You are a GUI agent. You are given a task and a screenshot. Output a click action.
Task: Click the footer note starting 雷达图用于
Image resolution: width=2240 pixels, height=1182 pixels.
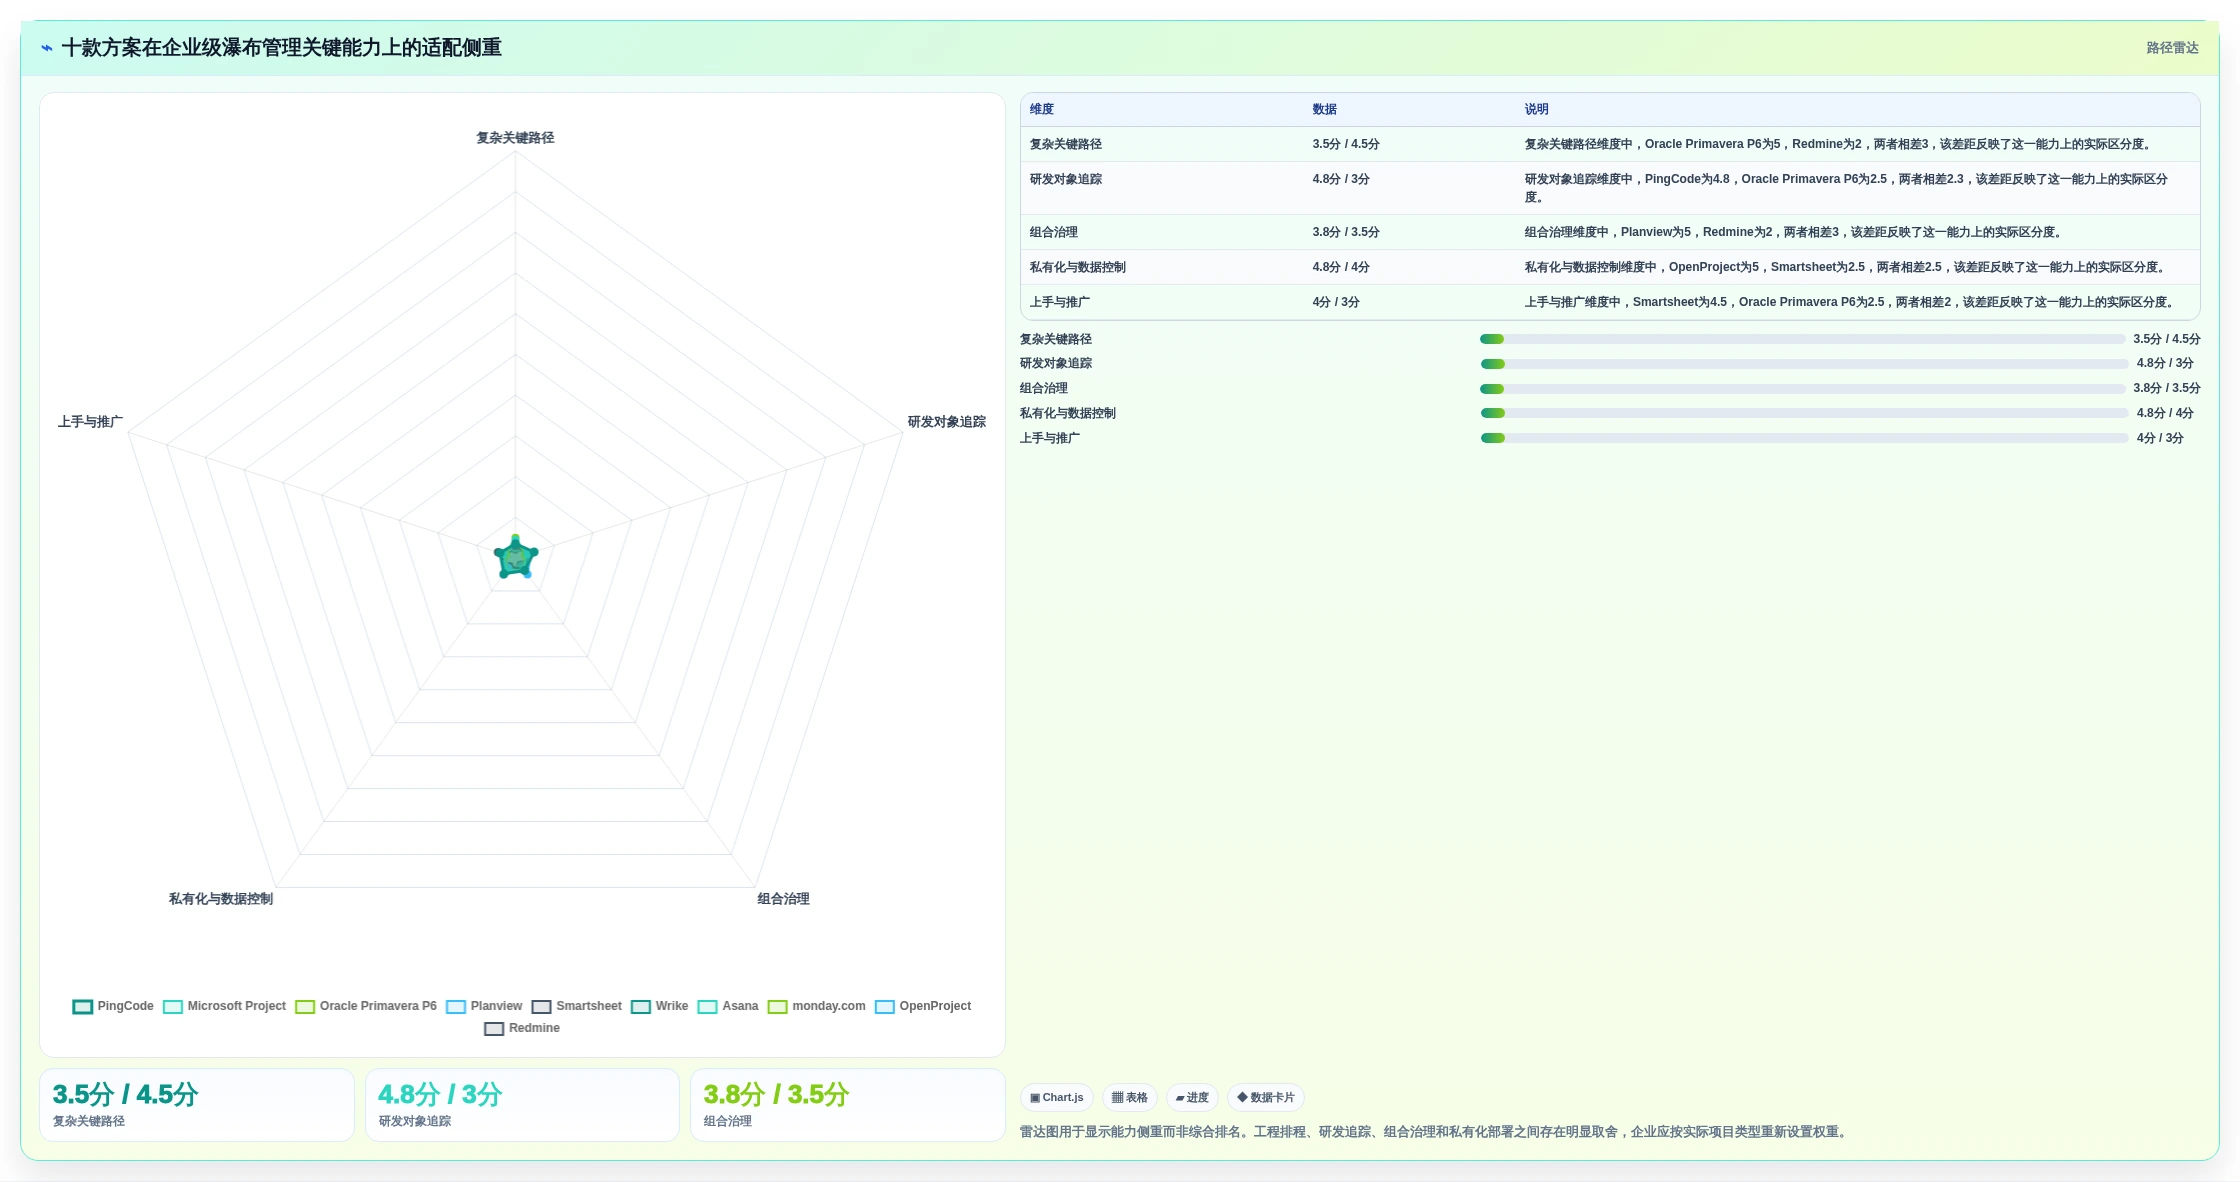point(1435,1132)
